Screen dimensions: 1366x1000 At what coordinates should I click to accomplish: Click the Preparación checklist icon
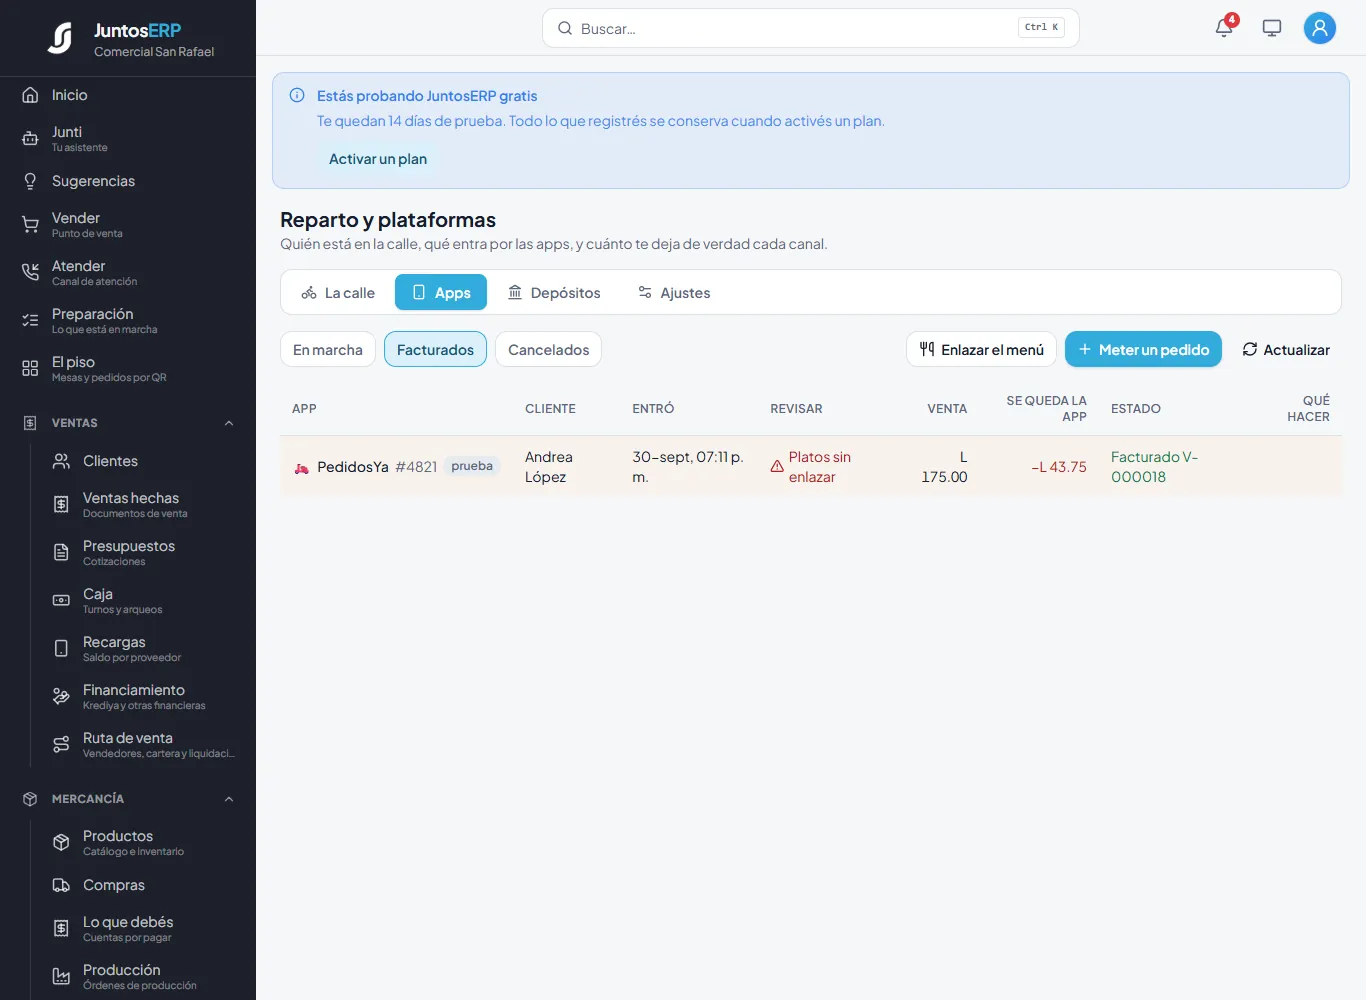(x=30, y=321)
